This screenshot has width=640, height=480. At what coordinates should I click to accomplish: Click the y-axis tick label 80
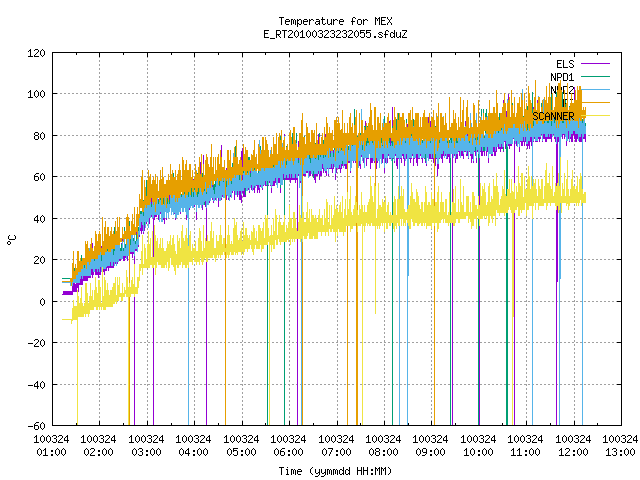point(39,136)
